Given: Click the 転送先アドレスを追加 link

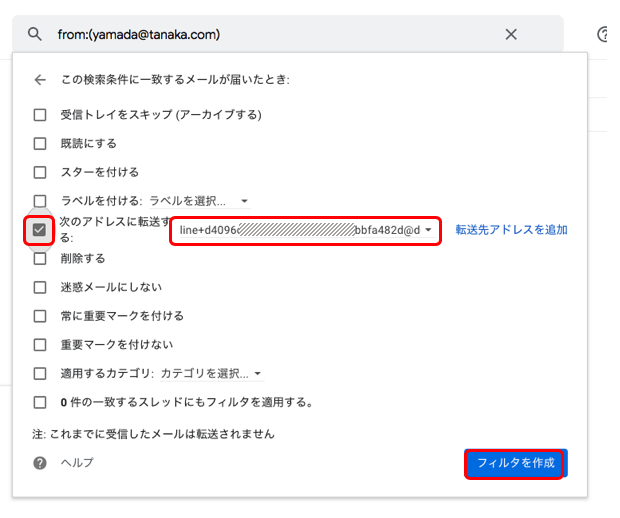Looking at the screenshot, I should tap(511, 230).
